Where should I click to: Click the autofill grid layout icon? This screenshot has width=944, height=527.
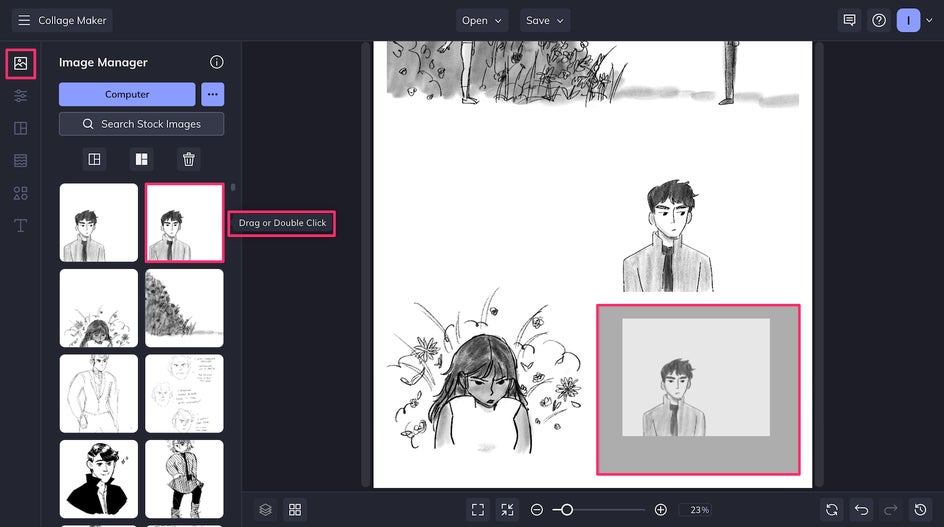141,159
